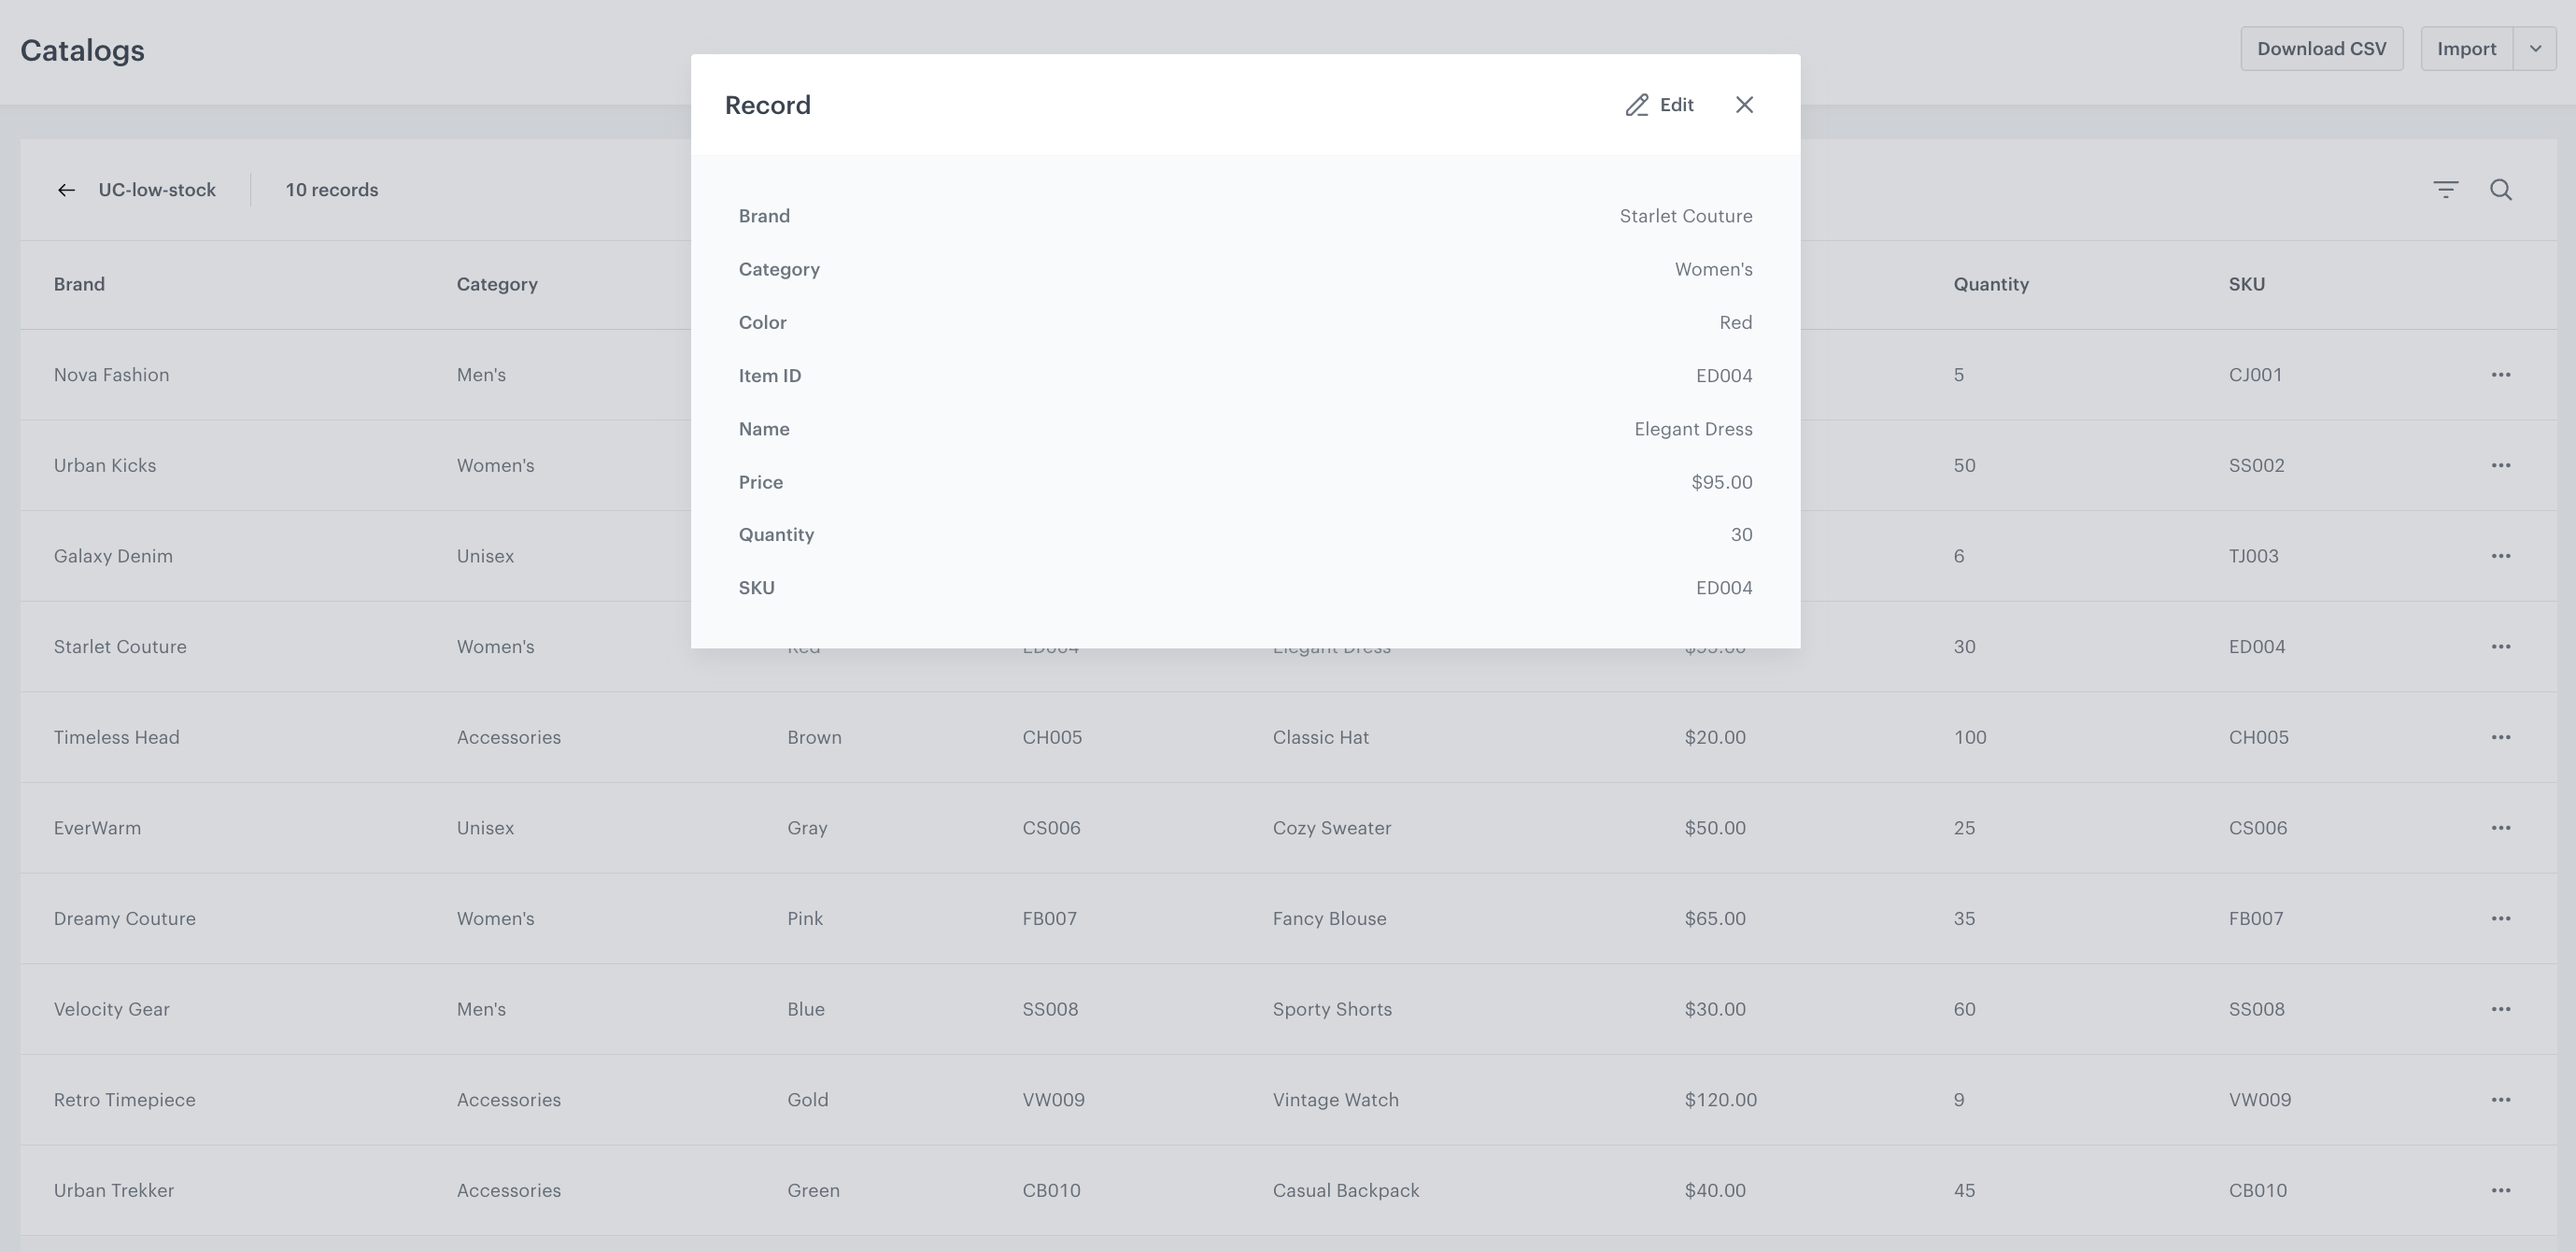The height and width of the screenshot is (1252, 2576).
Task: Click the Brand column header
Action: click(x=79, y=284)
